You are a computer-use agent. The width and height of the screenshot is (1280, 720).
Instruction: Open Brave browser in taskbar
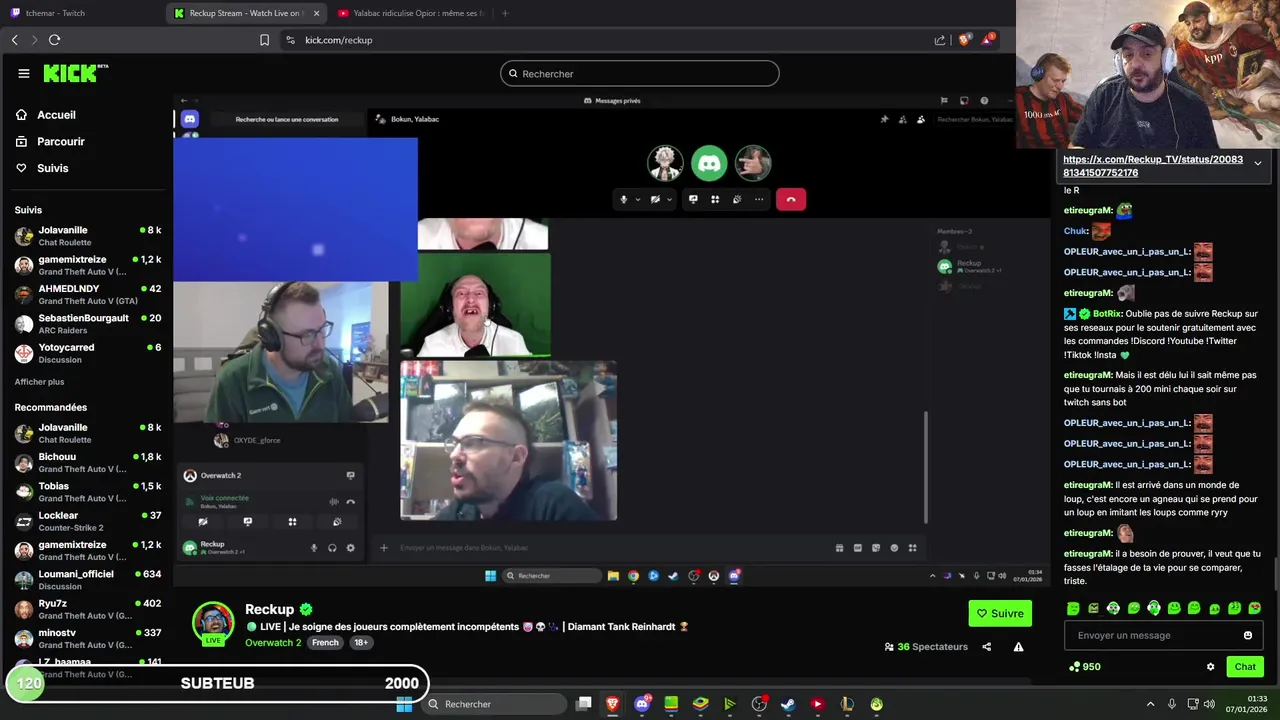coord(613,704)
